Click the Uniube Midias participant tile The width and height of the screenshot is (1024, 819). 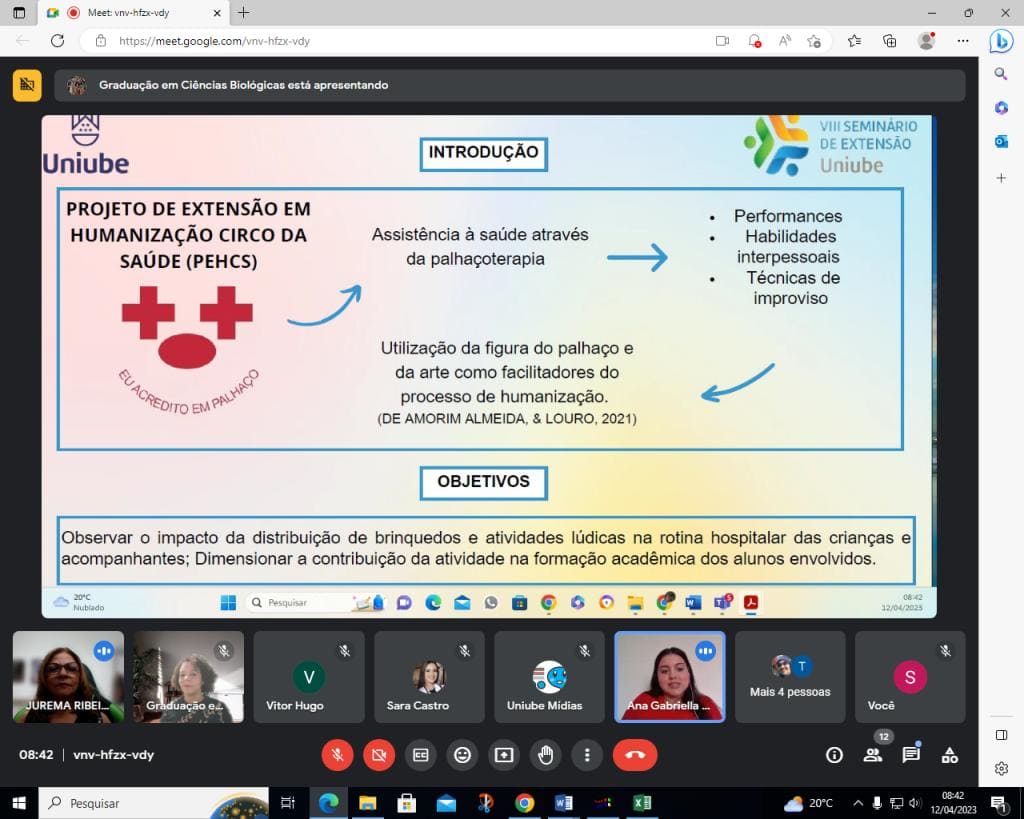(x=549, y=677)
